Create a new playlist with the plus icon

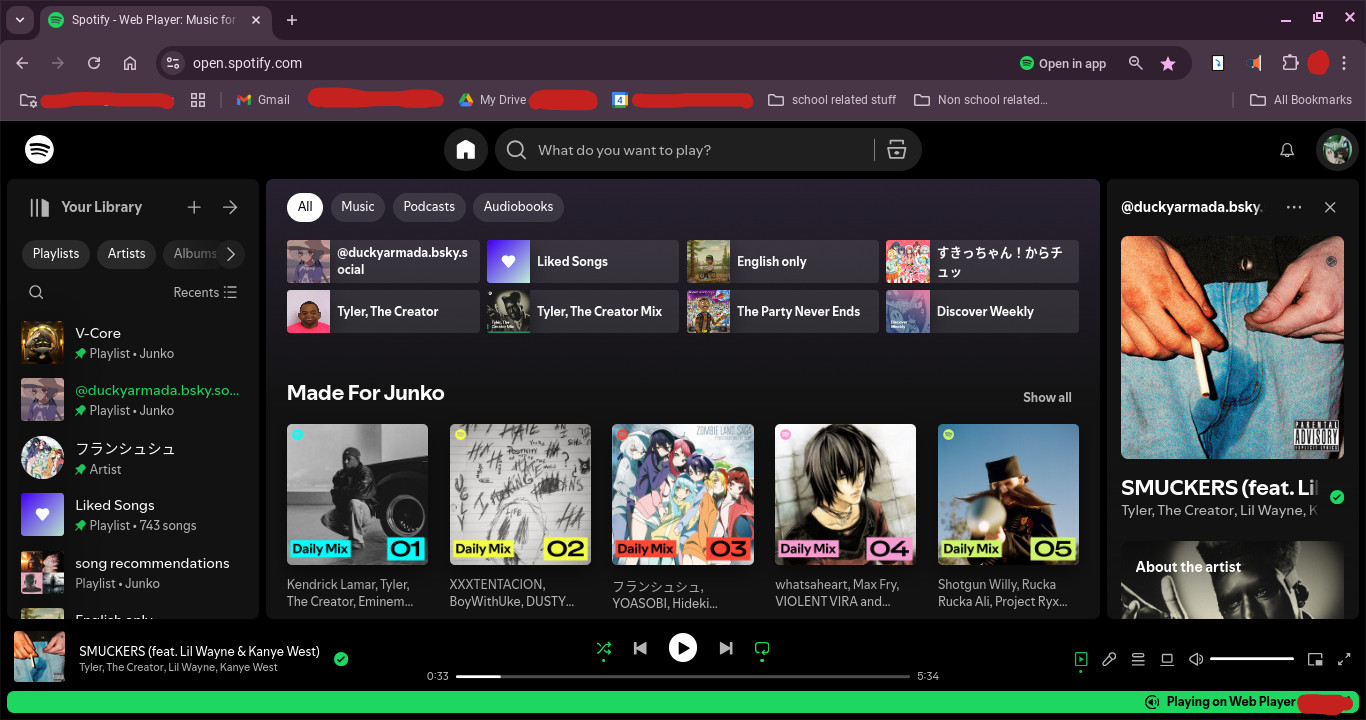(194, 207)
